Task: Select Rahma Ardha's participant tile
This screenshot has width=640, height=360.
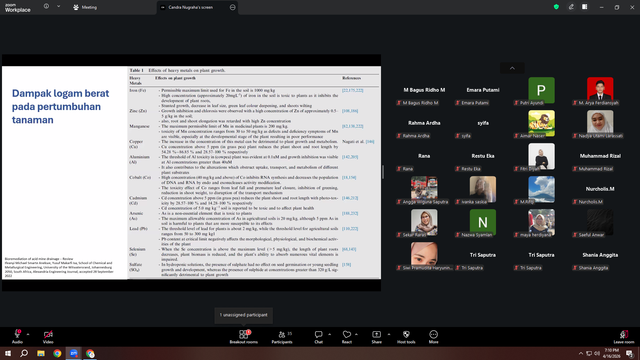Action: click(x=424, y=124)
